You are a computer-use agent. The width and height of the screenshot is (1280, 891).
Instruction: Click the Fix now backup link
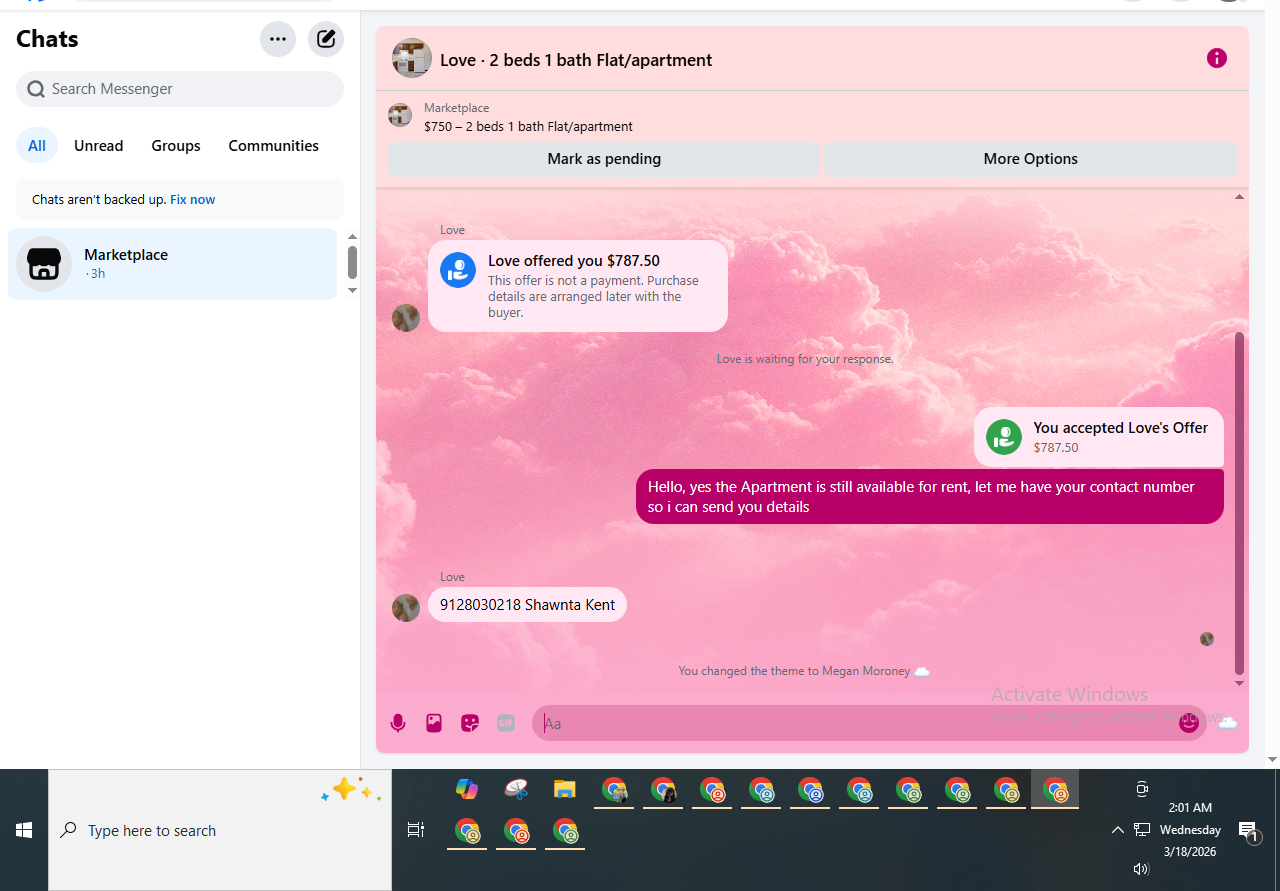pos(193,200)
